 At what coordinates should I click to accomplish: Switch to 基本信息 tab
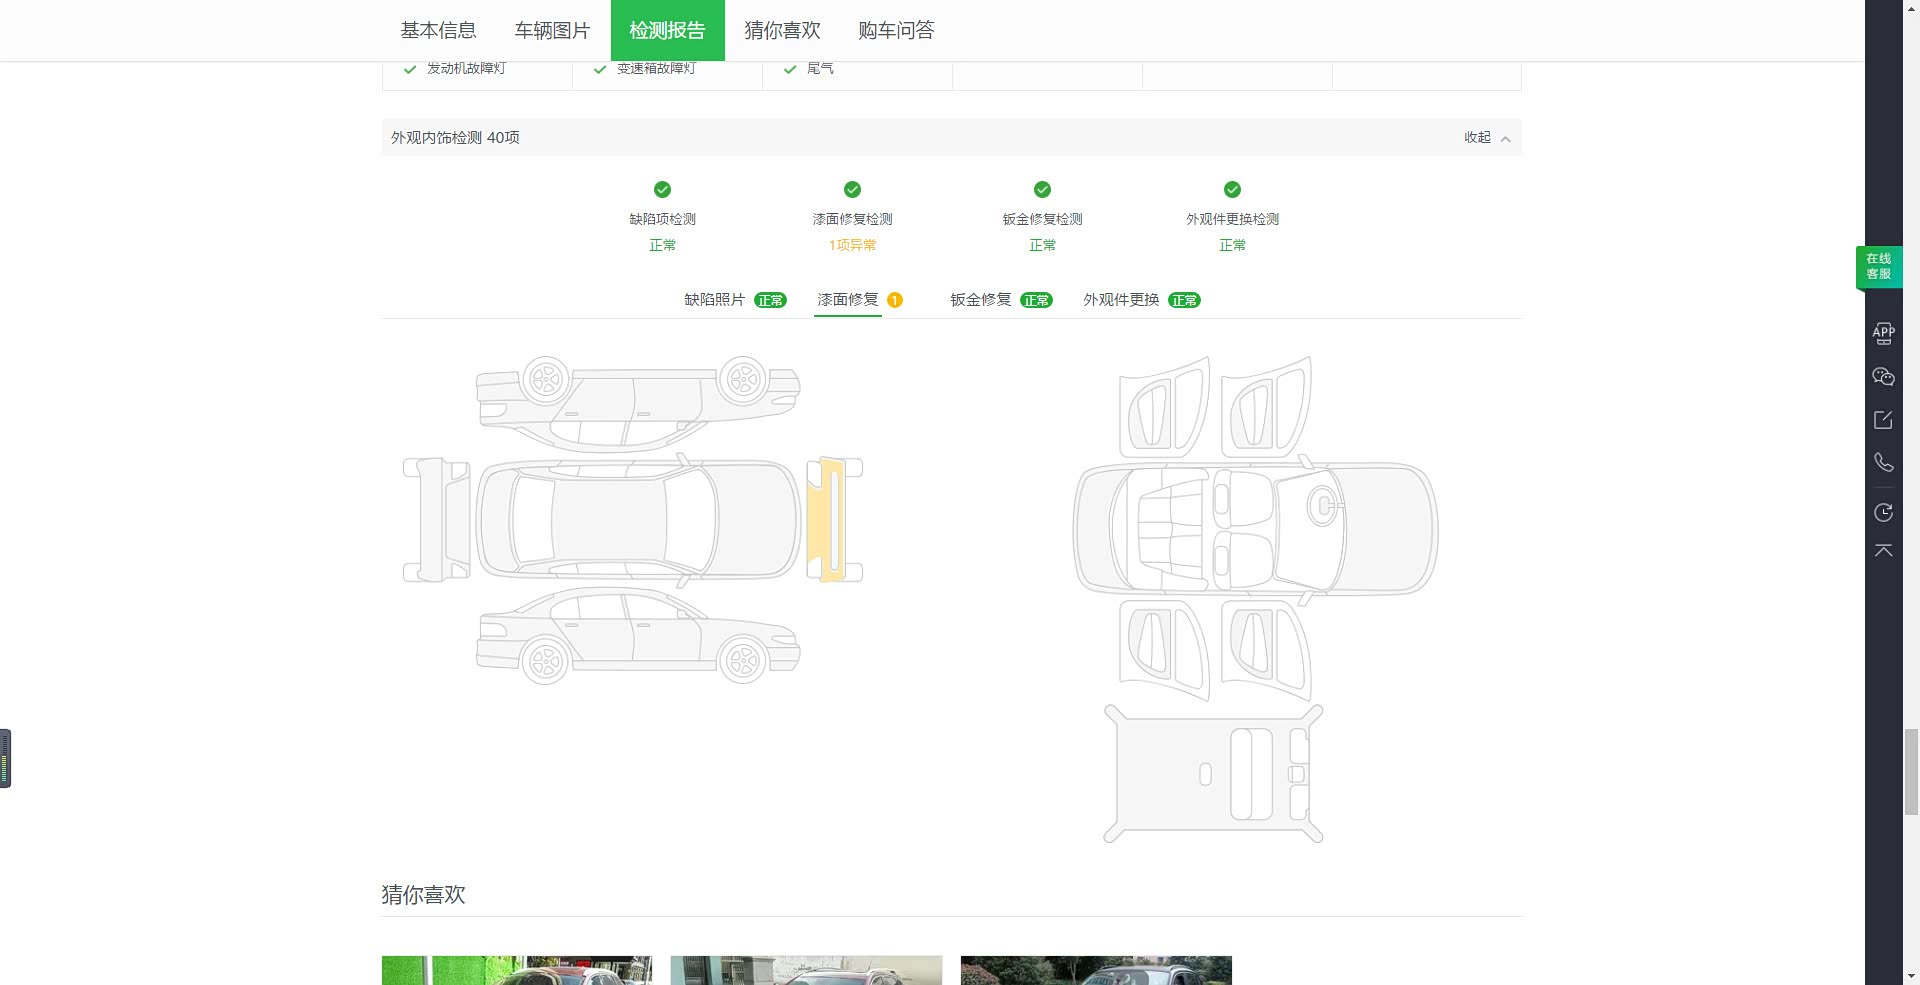438,31
